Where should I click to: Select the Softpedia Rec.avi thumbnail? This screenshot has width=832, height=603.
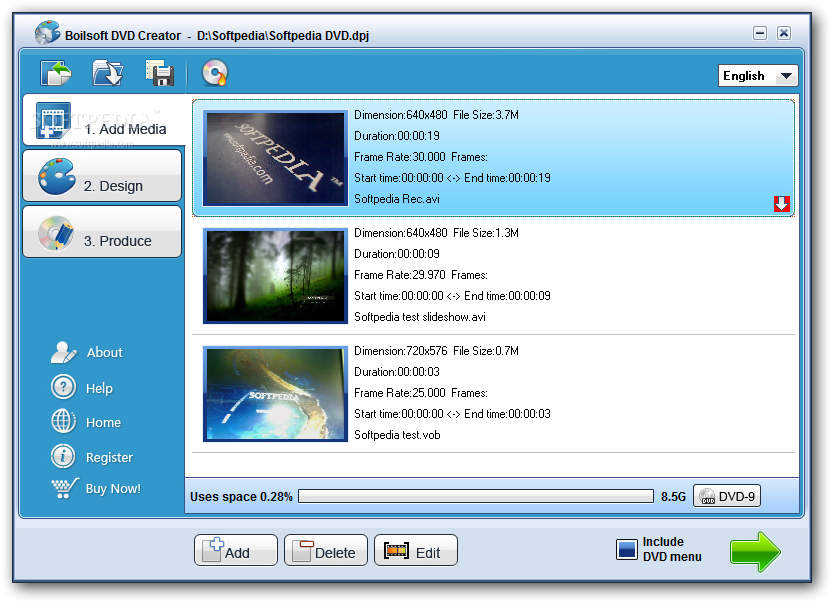275,158
